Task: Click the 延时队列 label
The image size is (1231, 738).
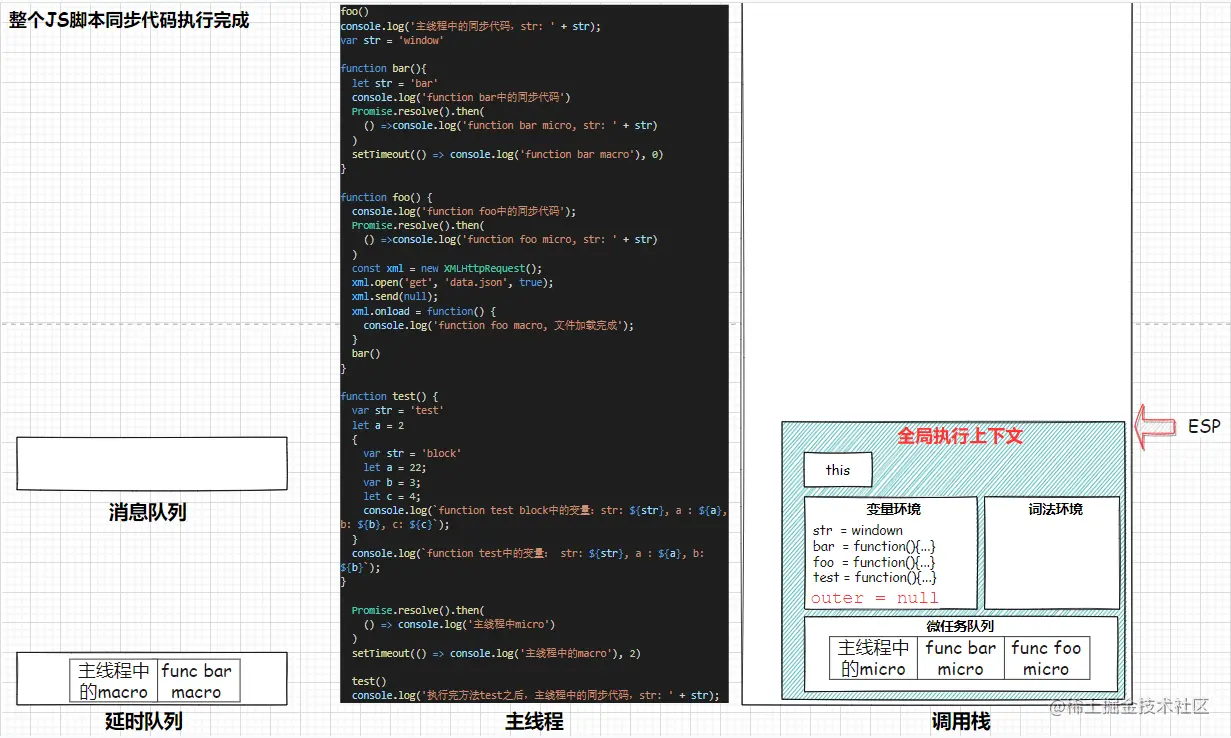Action: (x=144, y=721)
